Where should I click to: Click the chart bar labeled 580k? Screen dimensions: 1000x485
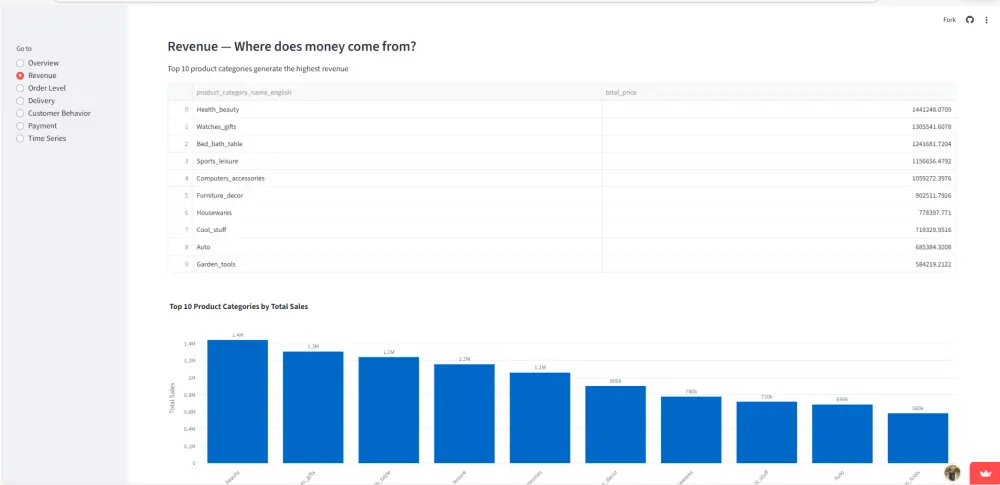[918, 438]
